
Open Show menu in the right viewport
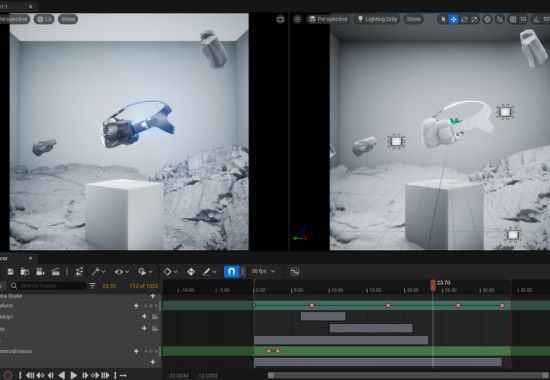414,19
